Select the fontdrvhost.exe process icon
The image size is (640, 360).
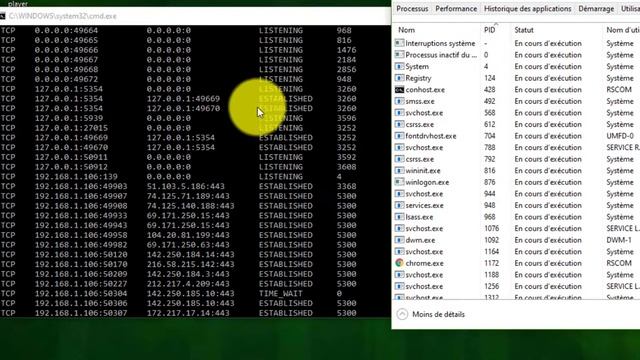(399, 136)
